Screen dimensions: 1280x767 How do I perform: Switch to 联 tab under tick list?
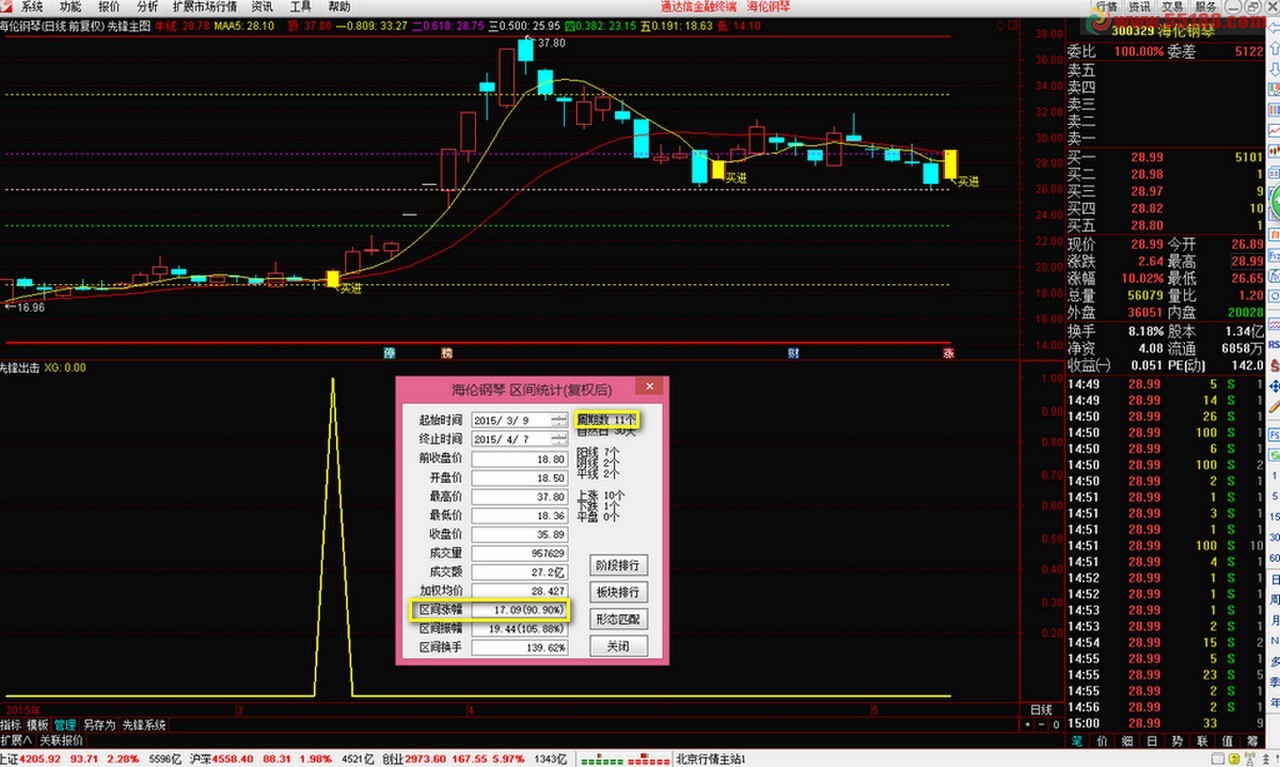click(1202, 741)
